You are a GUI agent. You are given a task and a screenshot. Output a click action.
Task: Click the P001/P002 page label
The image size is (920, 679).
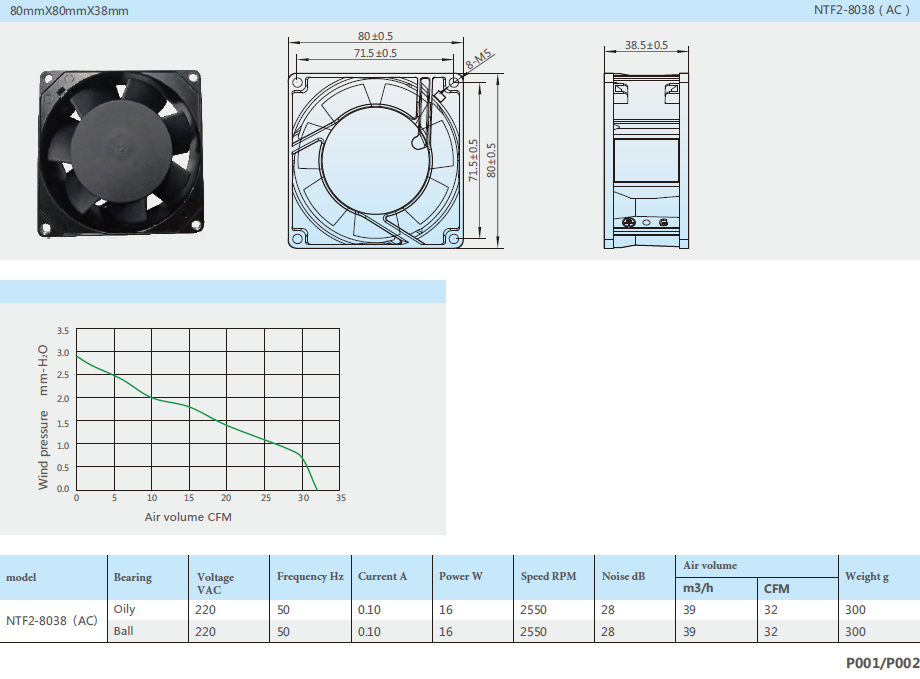coord(882,662)
